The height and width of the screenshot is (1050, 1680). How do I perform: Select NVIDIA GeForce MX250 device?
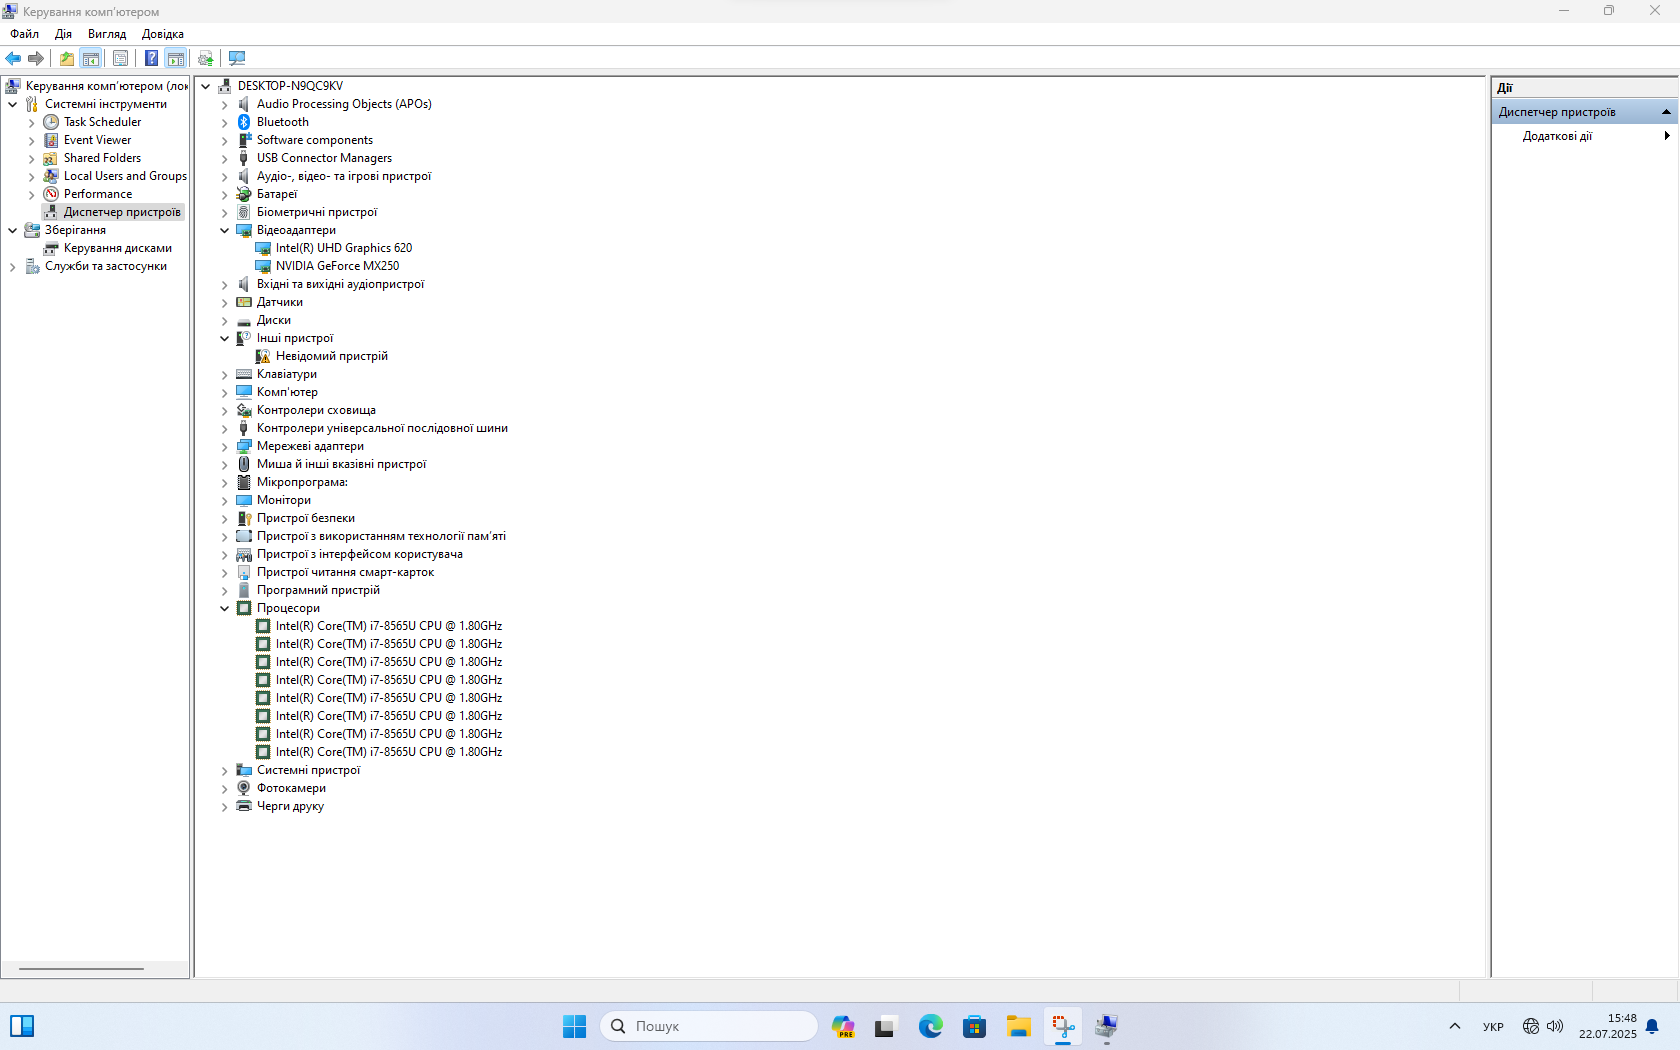[x=337, y=266]
